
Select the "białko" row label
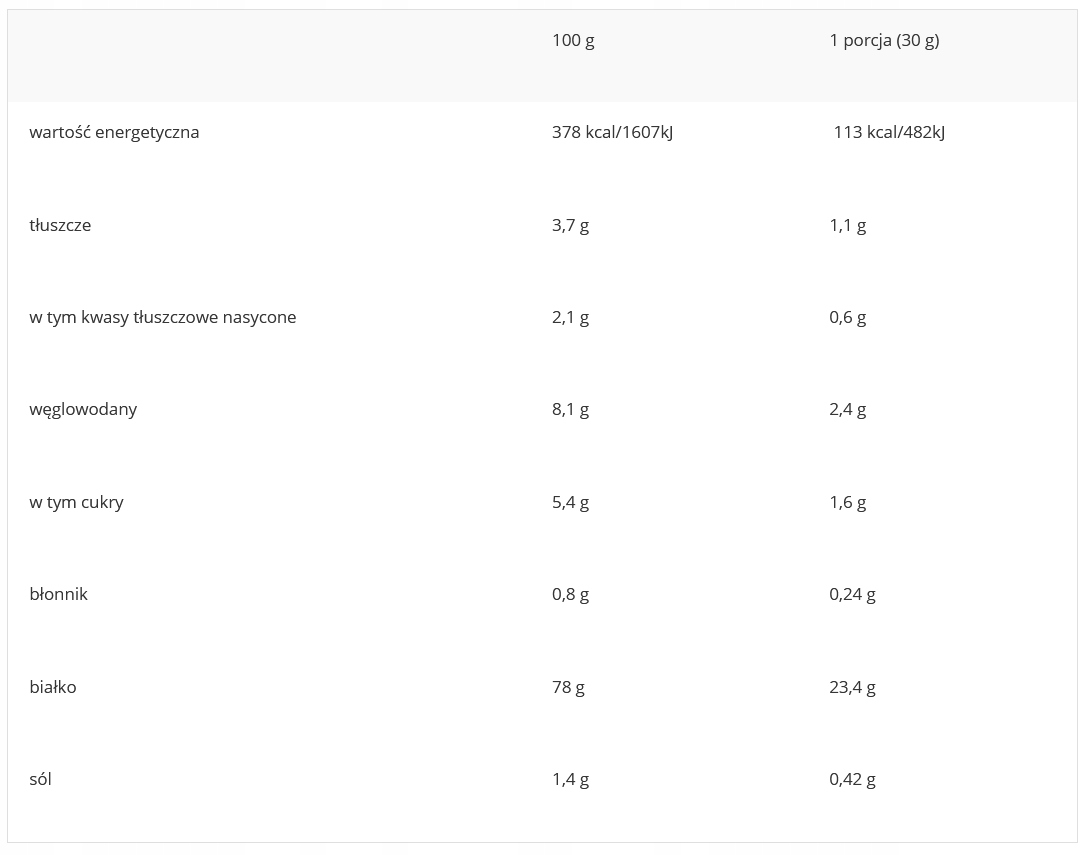(x=53, y=687)
